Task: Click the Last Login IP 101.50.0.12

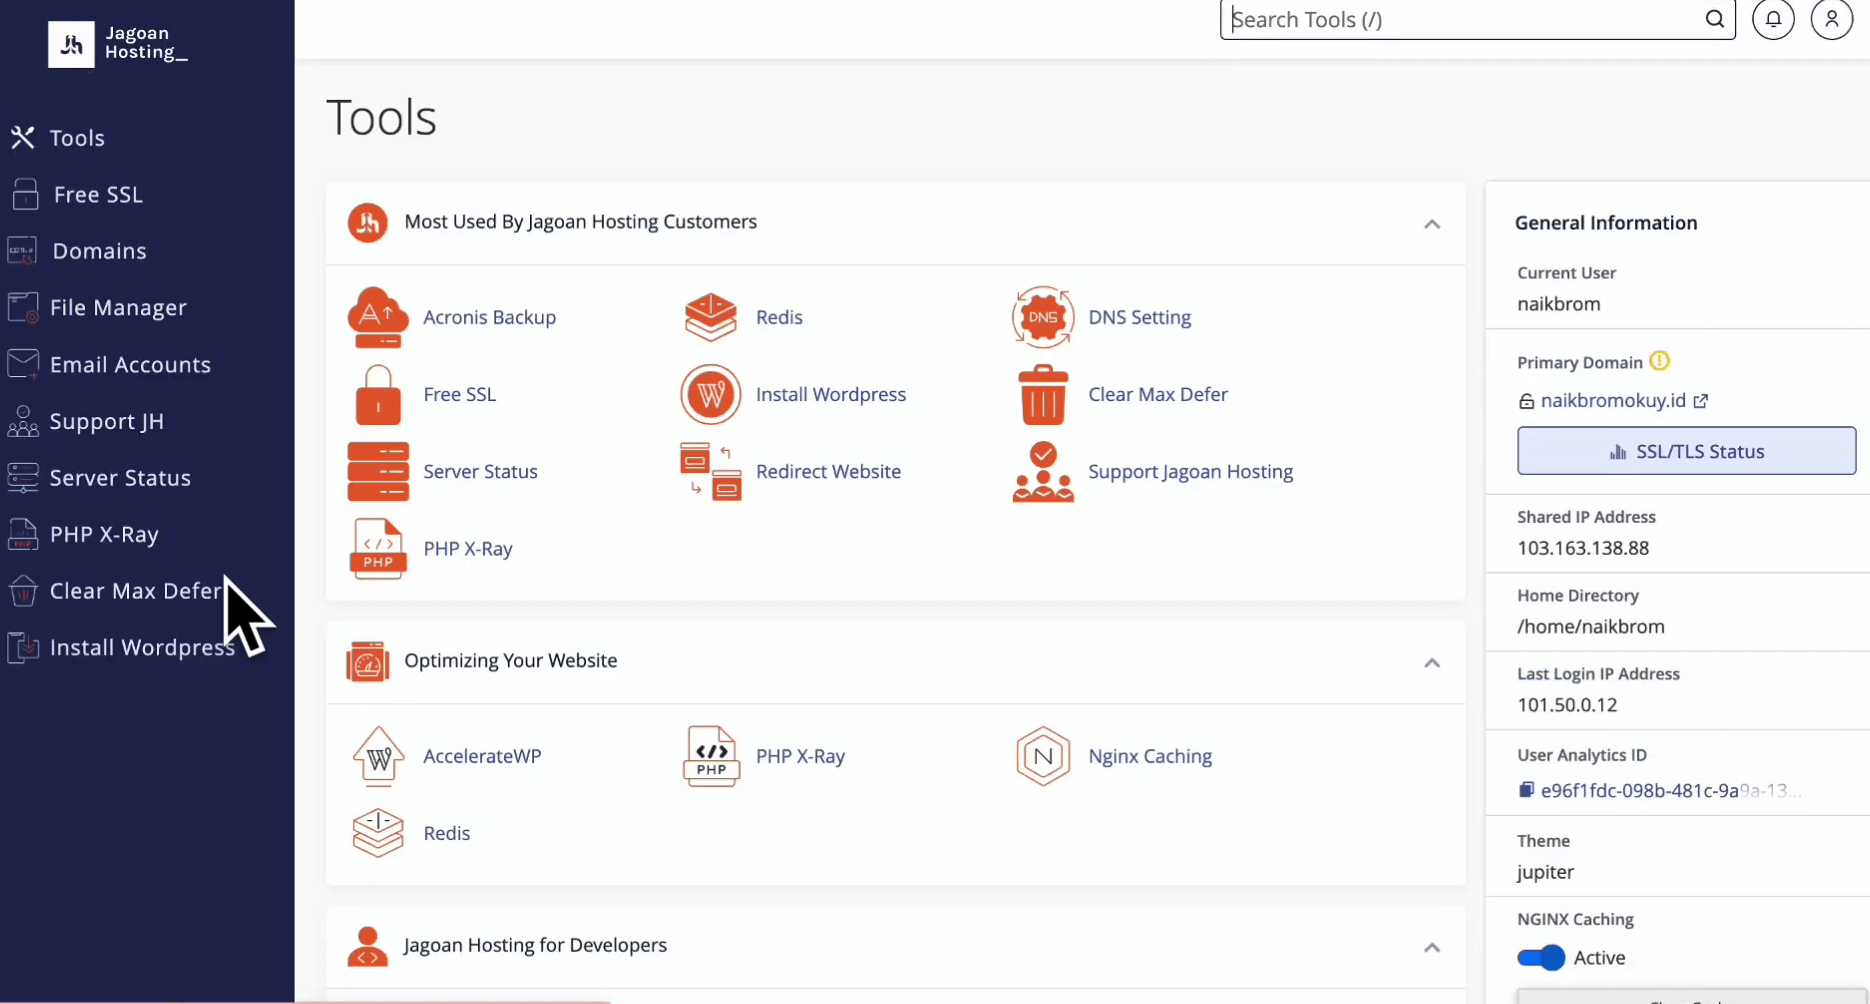Action: (1567, 705)
